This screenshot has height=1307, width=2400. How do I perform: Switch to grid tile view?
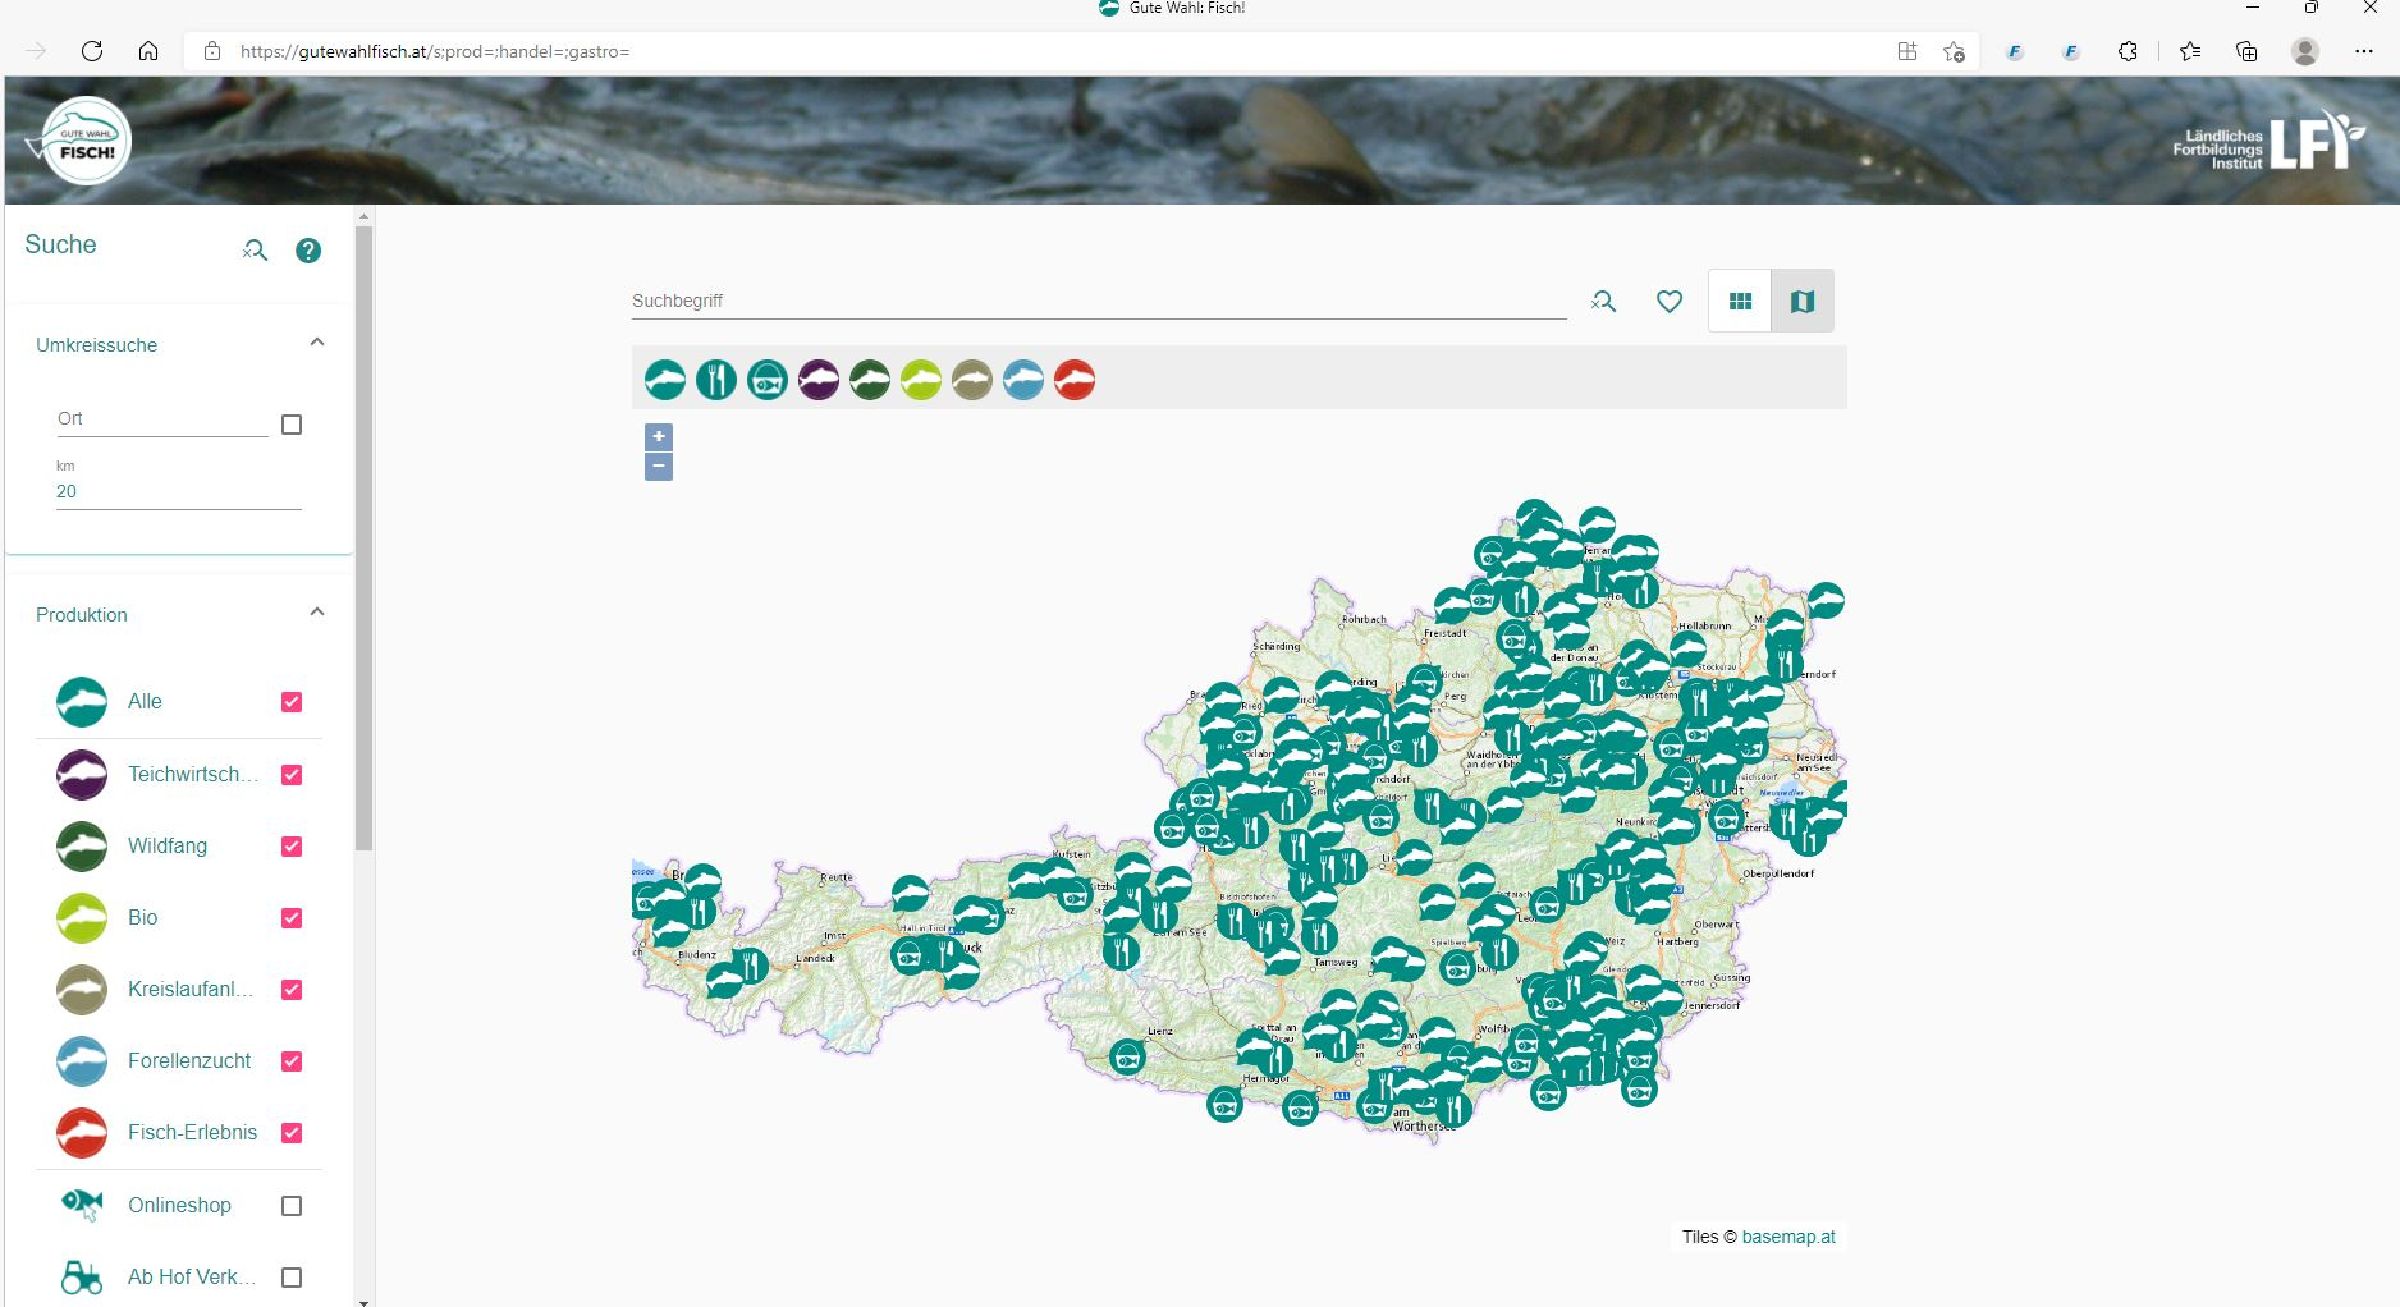[1740, 301]
